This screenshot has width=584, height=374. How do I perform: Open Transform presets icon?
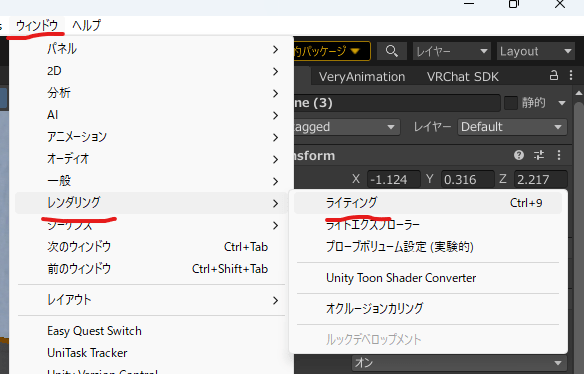[539, 155]
